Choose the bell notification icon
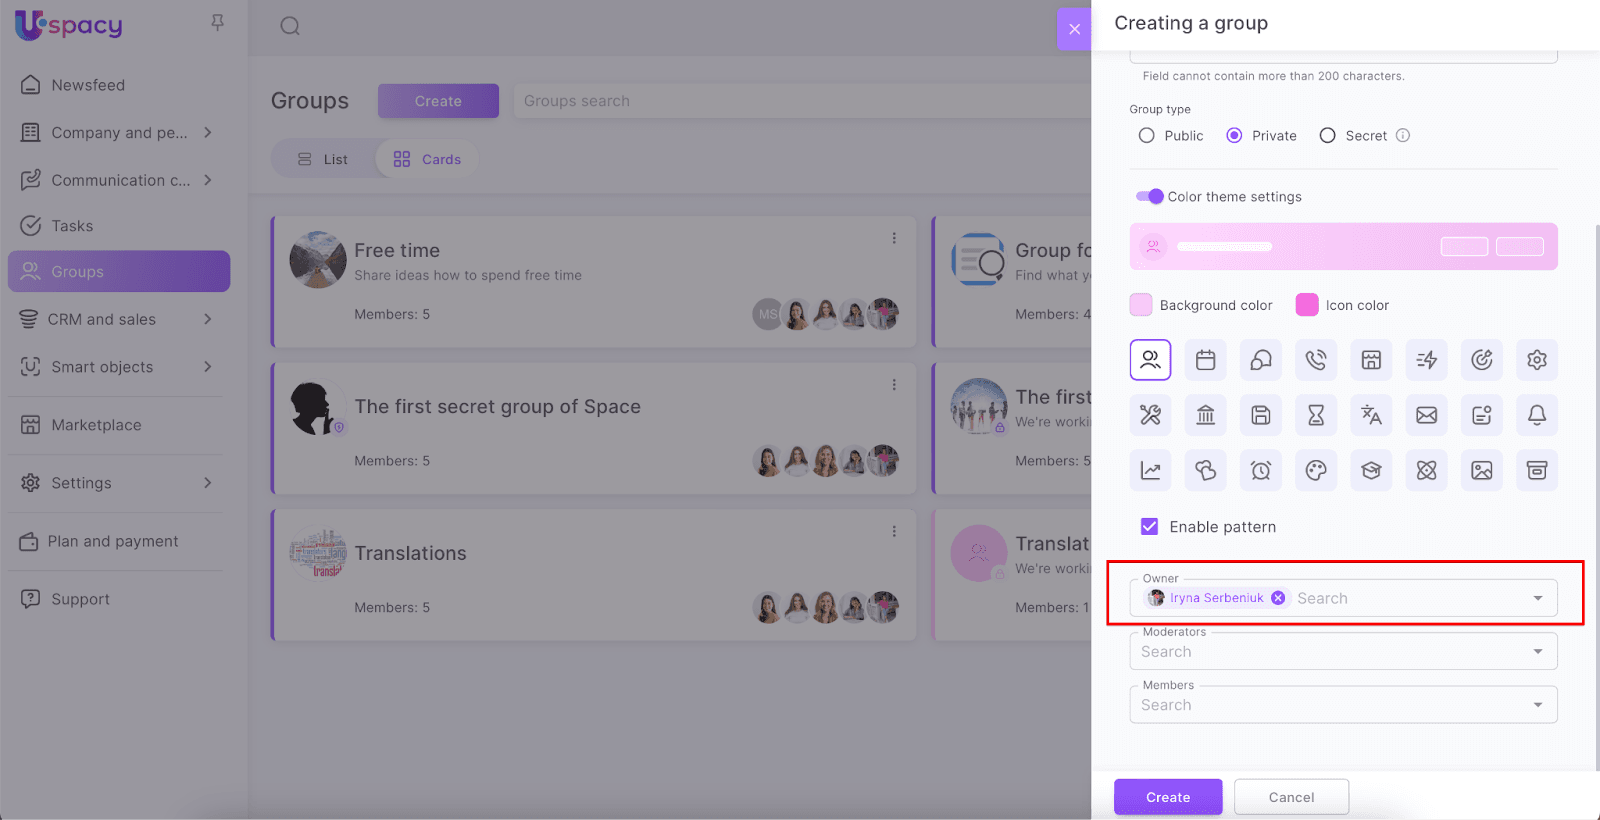 [x=1537, y=415]
